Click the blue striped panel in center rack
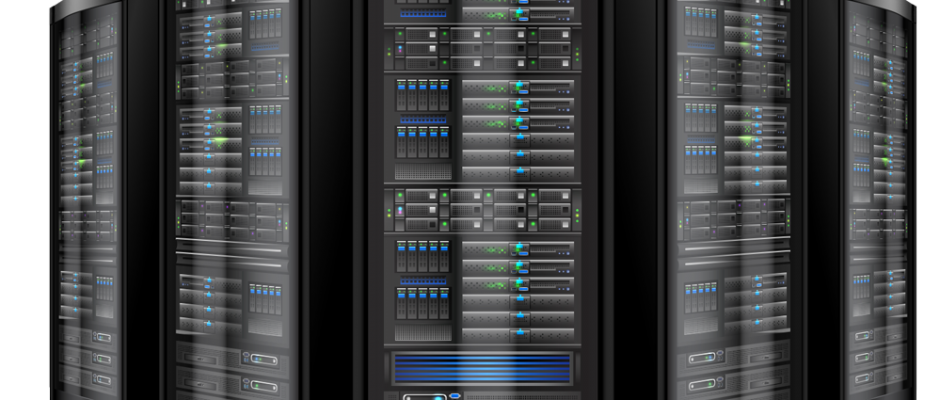 coord(482,367)
